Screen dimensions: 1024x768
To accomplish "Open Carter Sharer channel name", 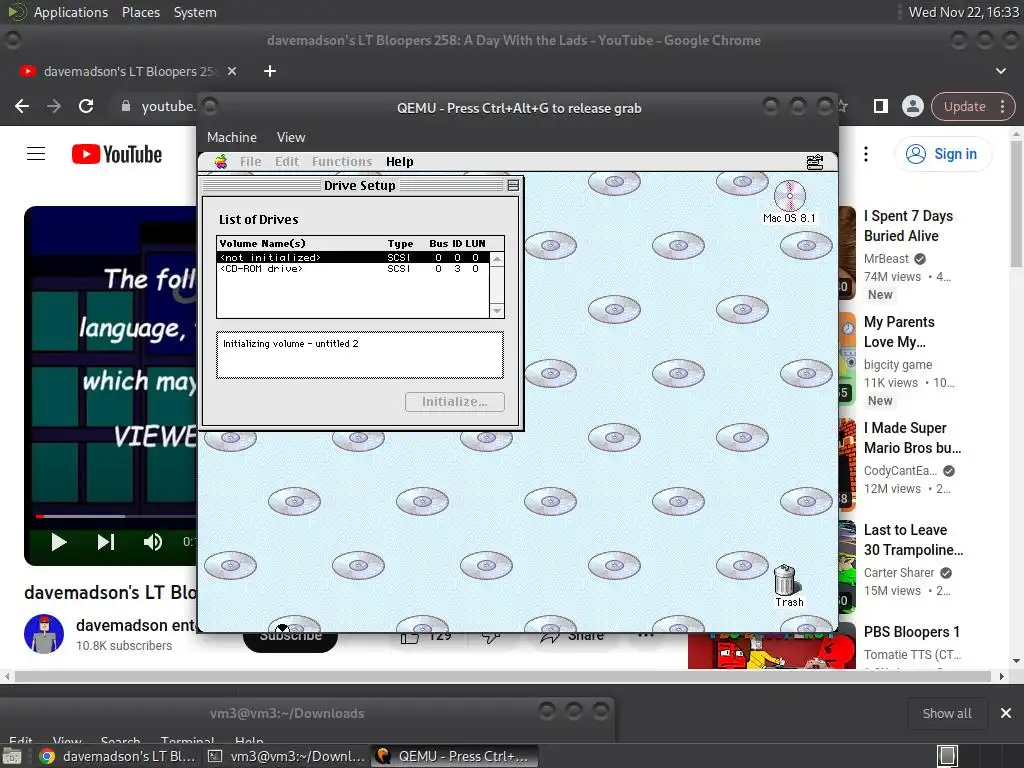I will (899, 573).
